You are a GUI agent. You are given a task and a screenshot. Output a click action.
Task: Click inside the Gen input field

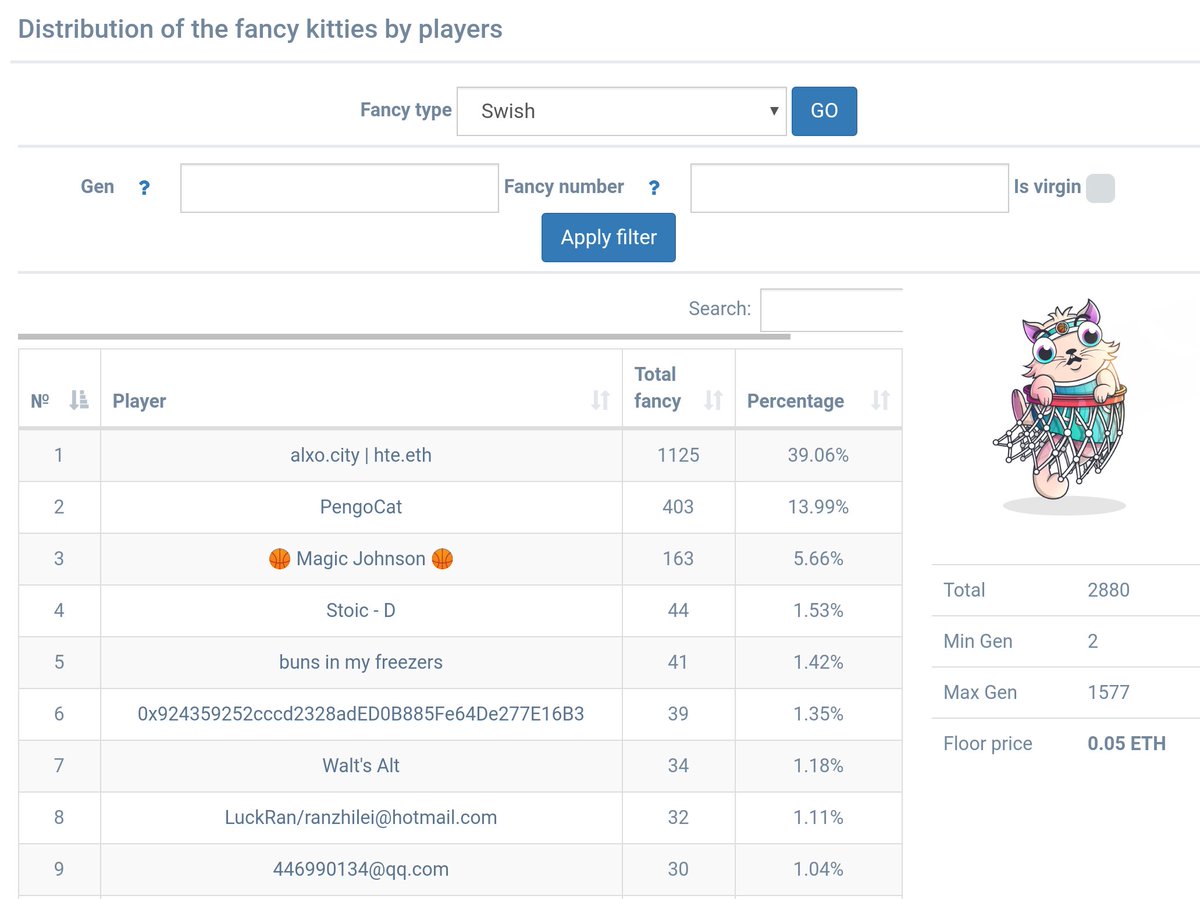[x=339, y=187]
